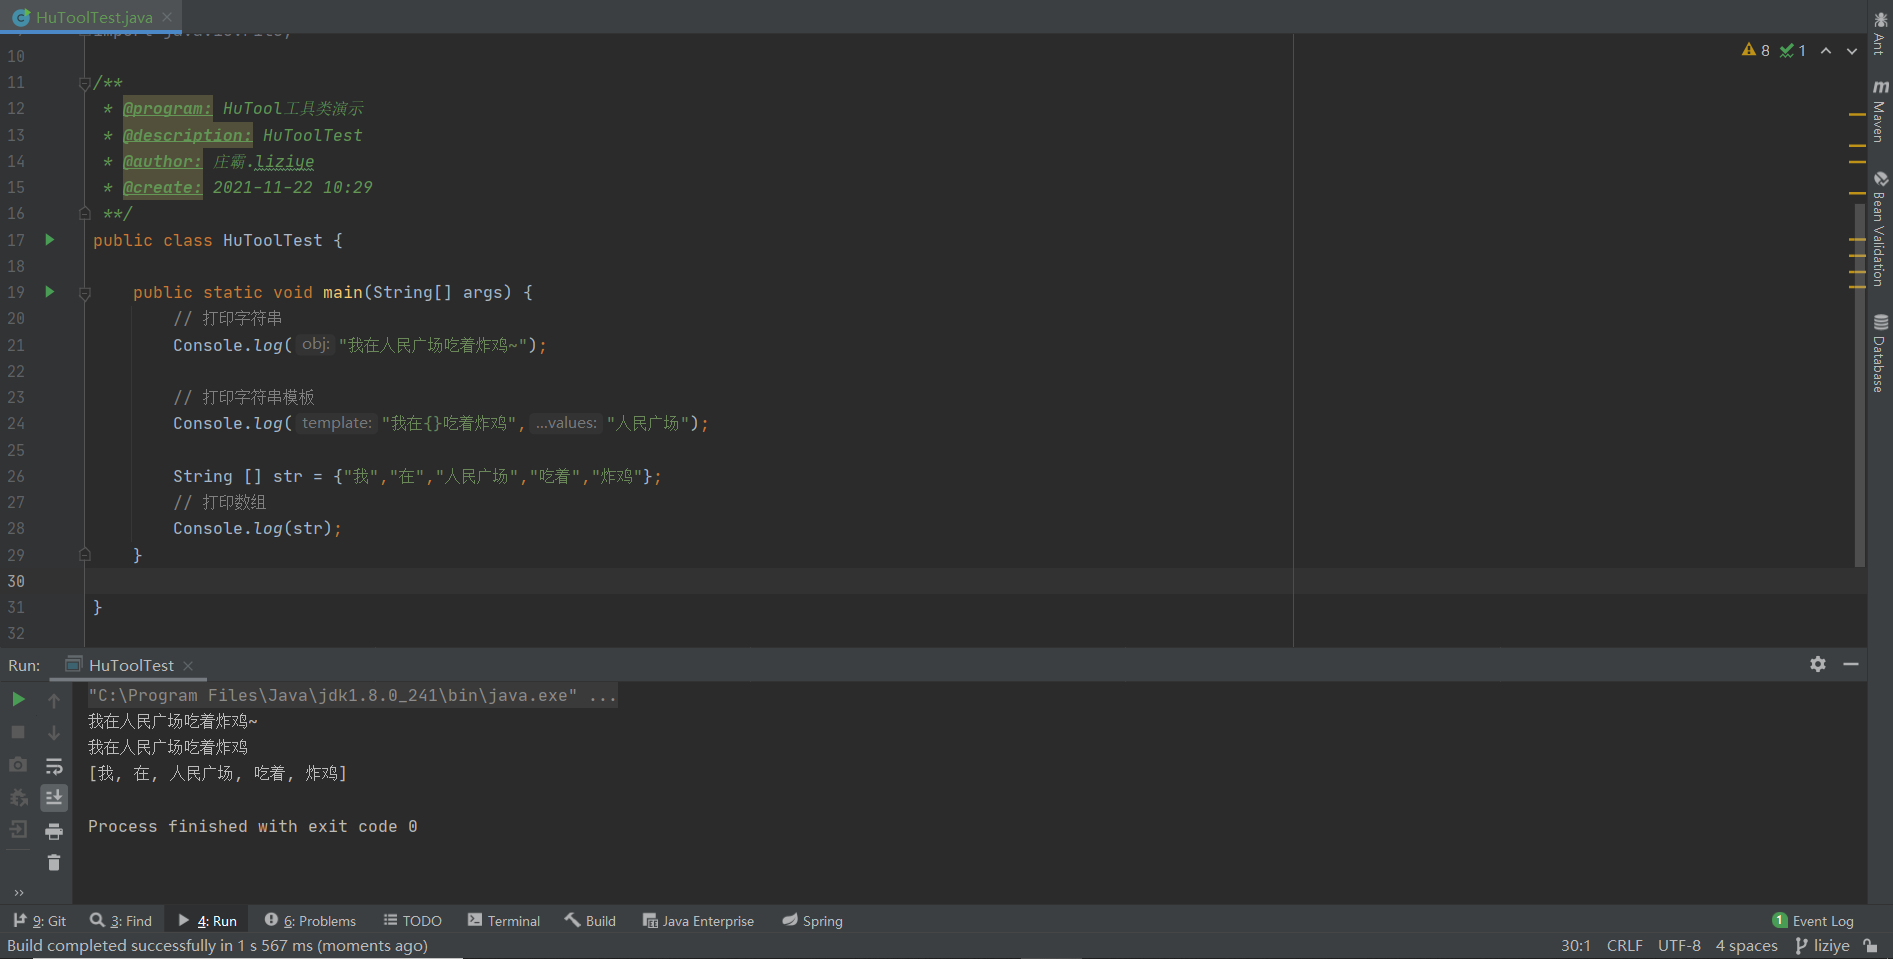The width and height of the screenshot is (1893, 959).
Task: Open the Maven tool window
Action: coord(1880,111)
